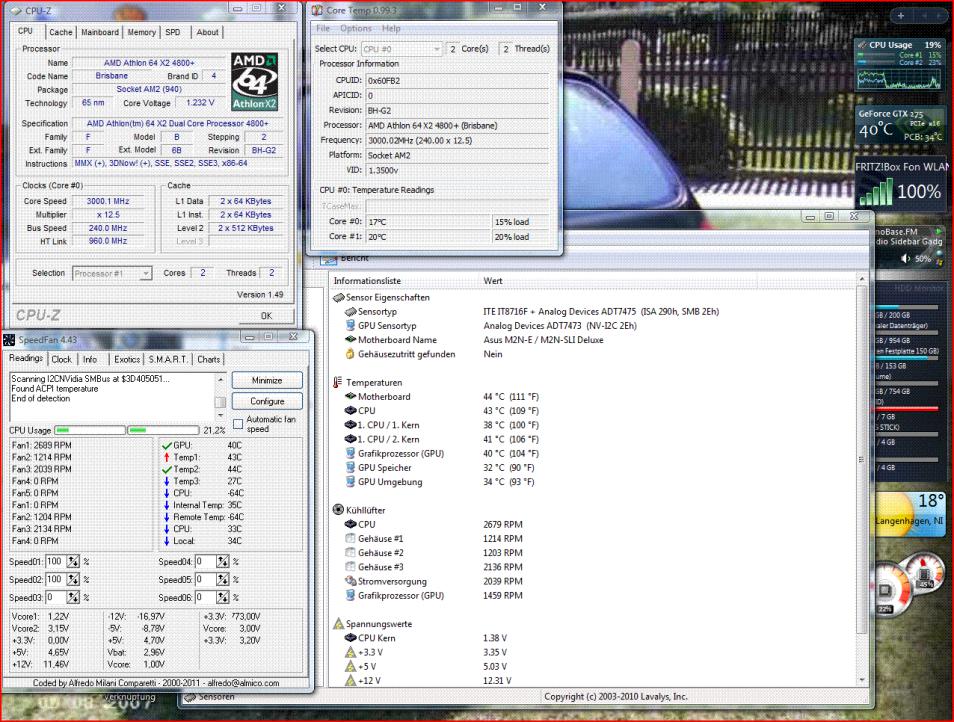954x722 pixels.
Task: Click the AMD Athlon X2 logo in CPU-Z
Action: pyautogui.click(x=254, y=82)
